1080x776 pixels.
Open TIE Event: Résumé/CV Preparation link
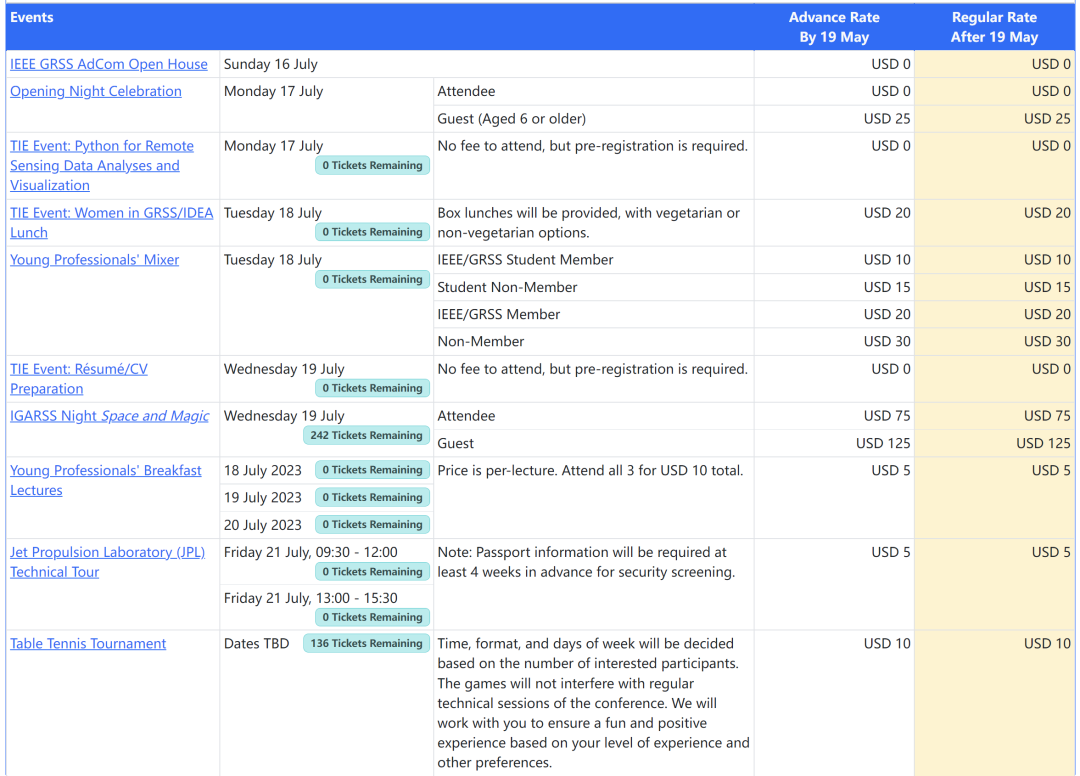79,379
